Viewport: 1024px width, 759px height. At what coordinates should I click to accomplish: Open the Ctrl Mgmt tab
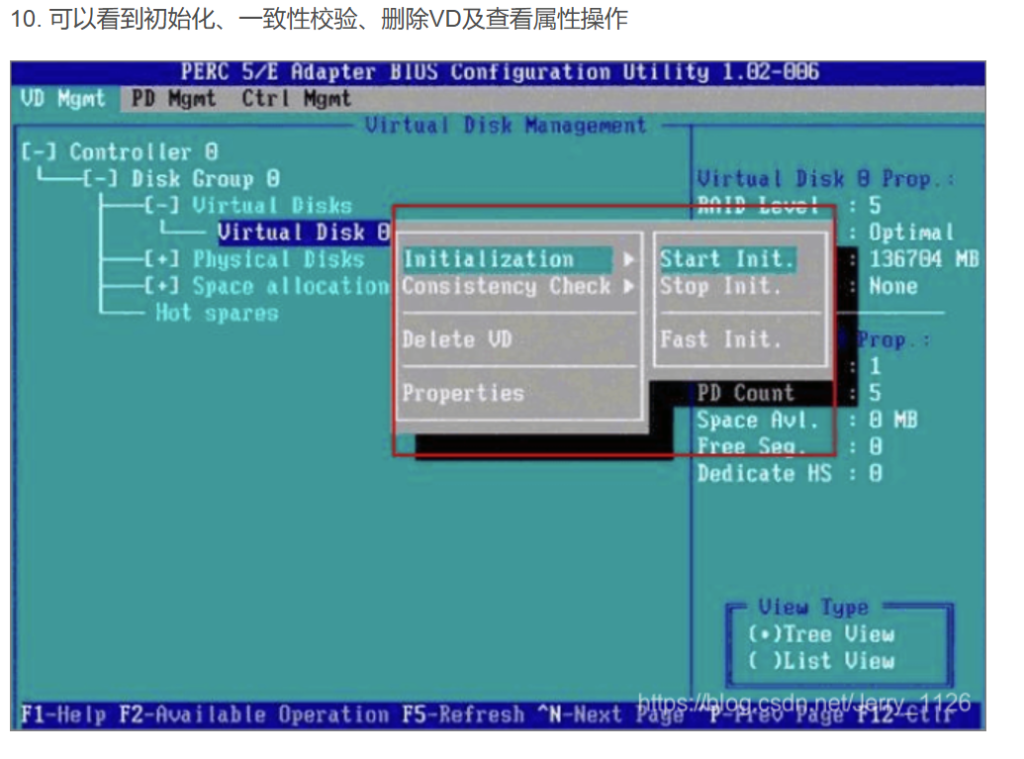(x=296, y=99)
